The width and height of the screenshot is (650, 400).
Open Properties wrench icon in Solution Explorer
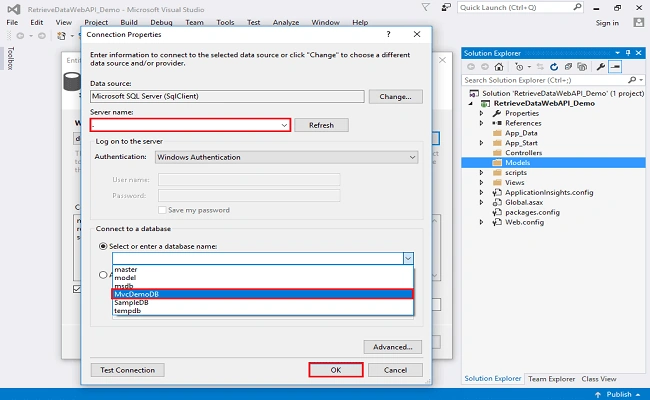[x=600, y=67]
